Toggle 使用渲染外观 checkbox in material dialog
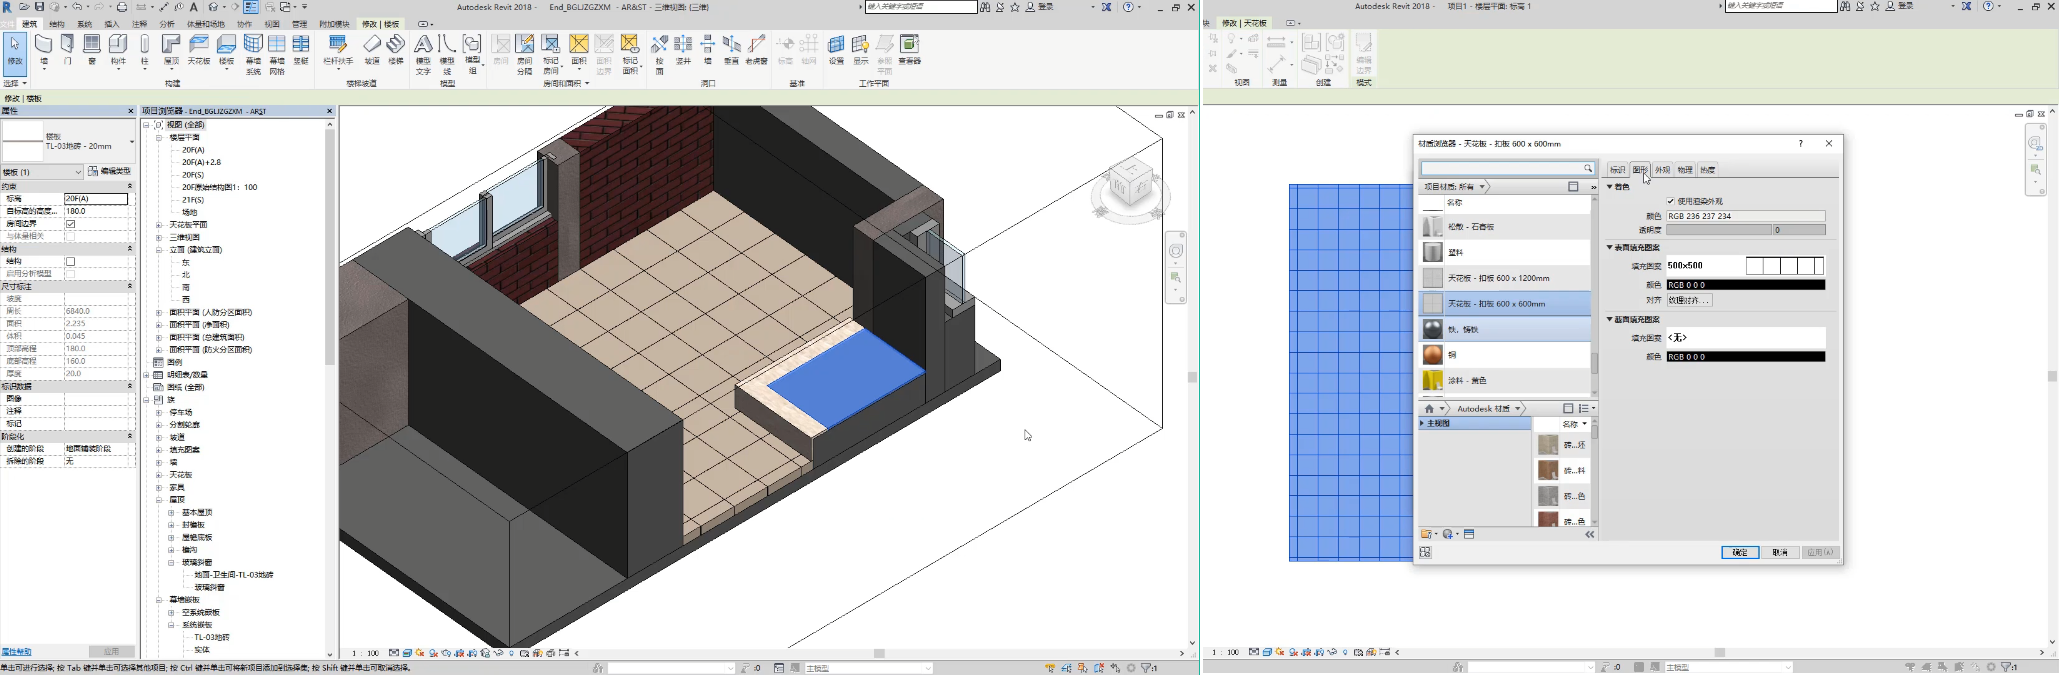Screen dimensions: 2061x675 point(1671,202)
